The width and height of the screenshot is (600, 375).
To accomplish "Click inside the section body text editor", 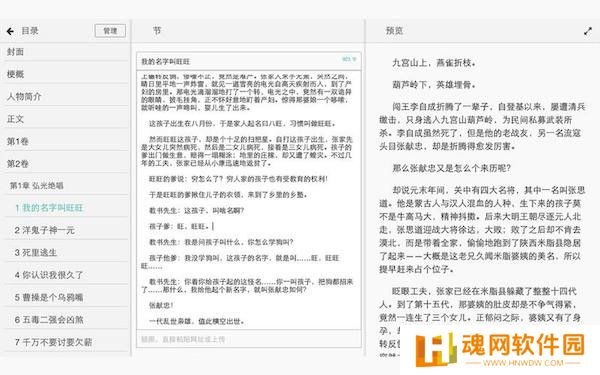I will click(x=249, y=200).
